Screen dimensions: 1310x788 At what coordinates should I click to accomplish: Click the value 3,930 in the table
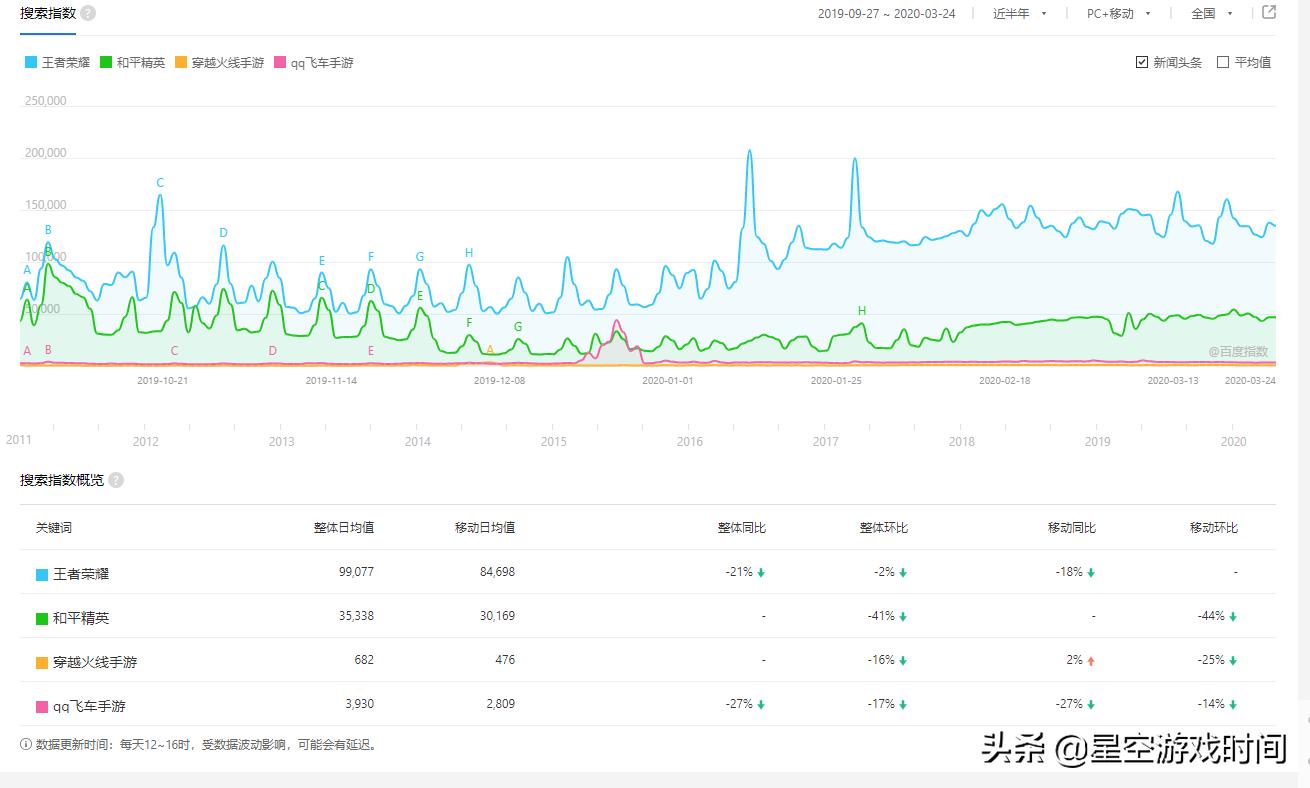(359, 704)
